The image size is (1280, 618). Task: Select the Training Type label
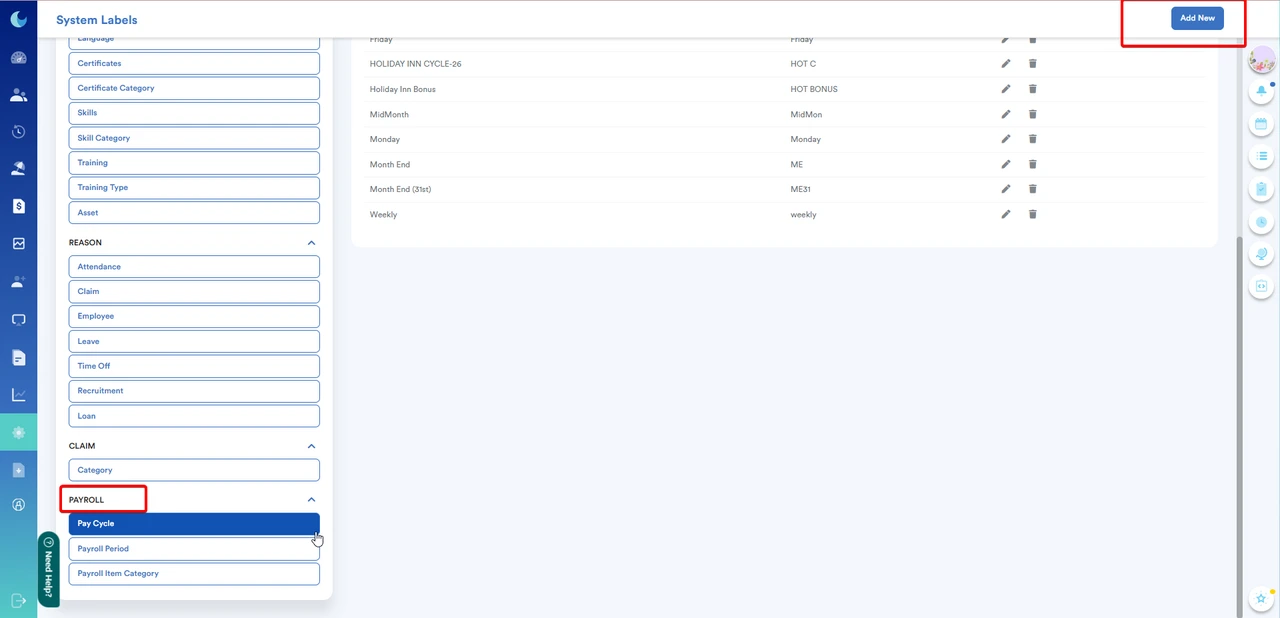[194, 187]
